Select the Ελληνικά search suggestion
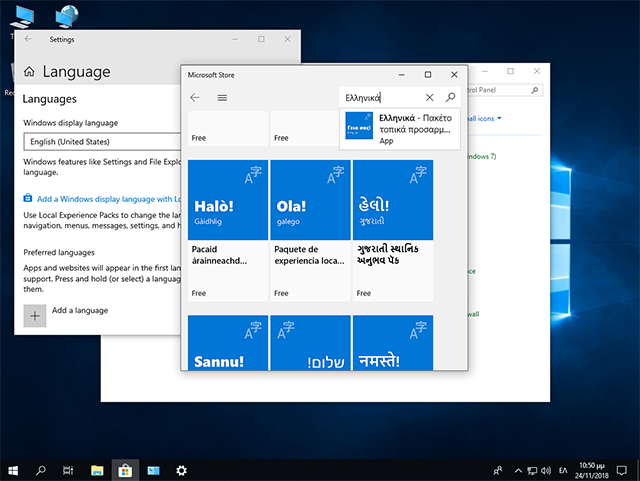 click(x=400, y=129)
